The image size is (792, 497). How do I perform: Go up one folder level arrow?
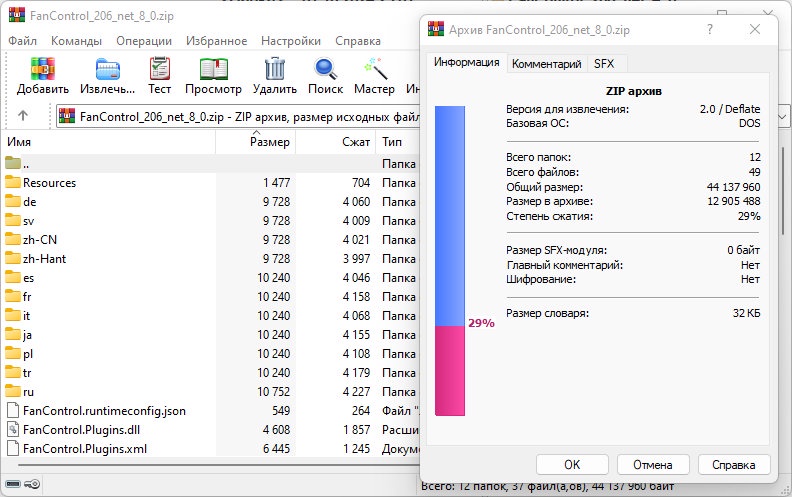pos(23,116)
